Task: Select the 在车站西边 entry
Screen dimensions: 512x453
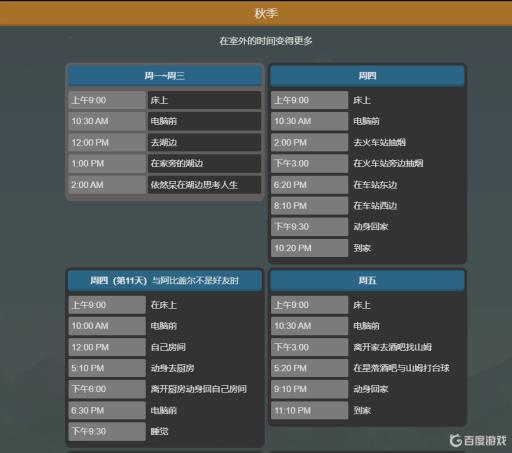Action: coord(375,206)
